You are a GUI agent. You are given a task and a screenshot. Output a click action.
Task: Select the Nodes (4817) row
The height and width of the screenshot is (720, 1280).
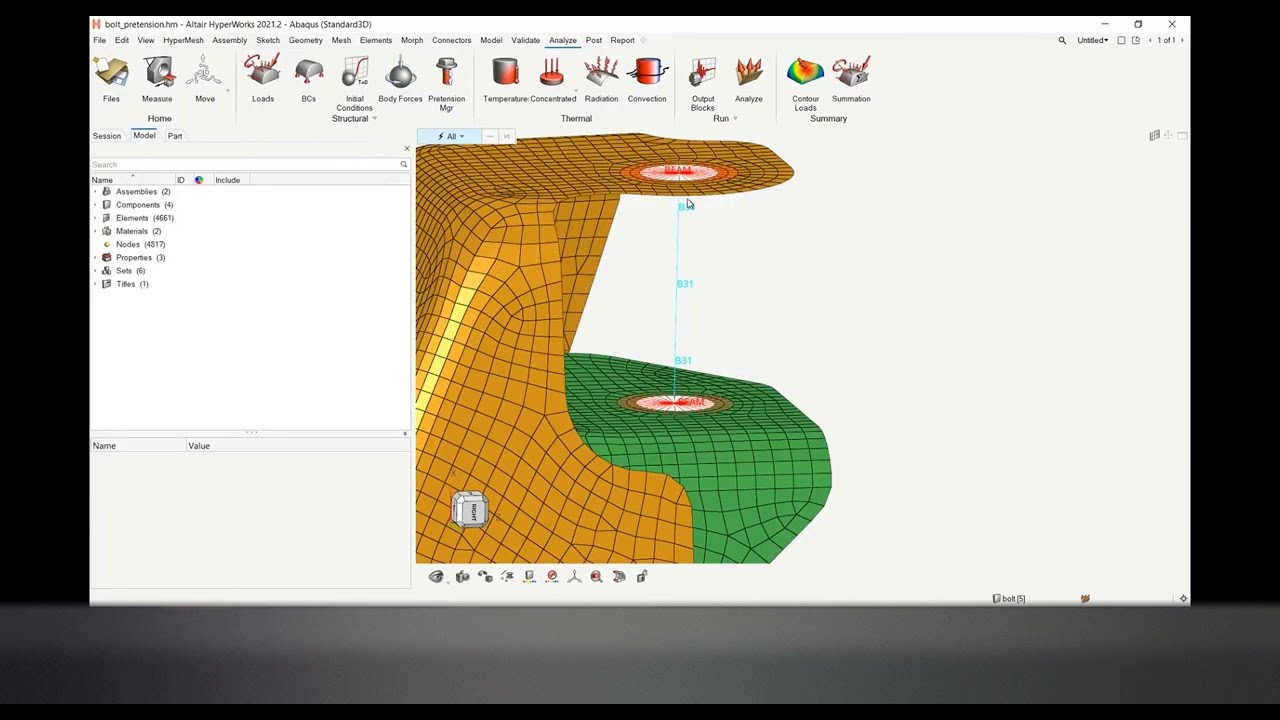pos(140,244)
